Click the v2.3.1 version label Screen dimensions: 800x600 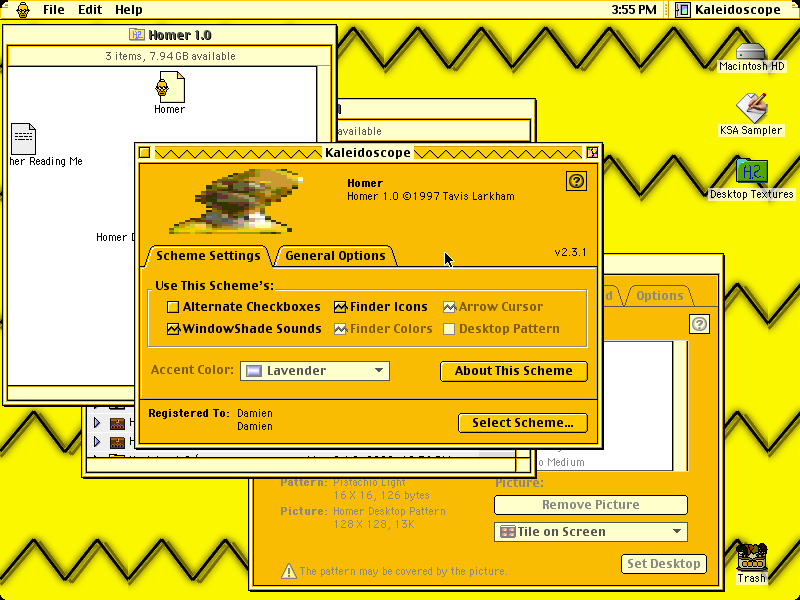pos(570,253)
